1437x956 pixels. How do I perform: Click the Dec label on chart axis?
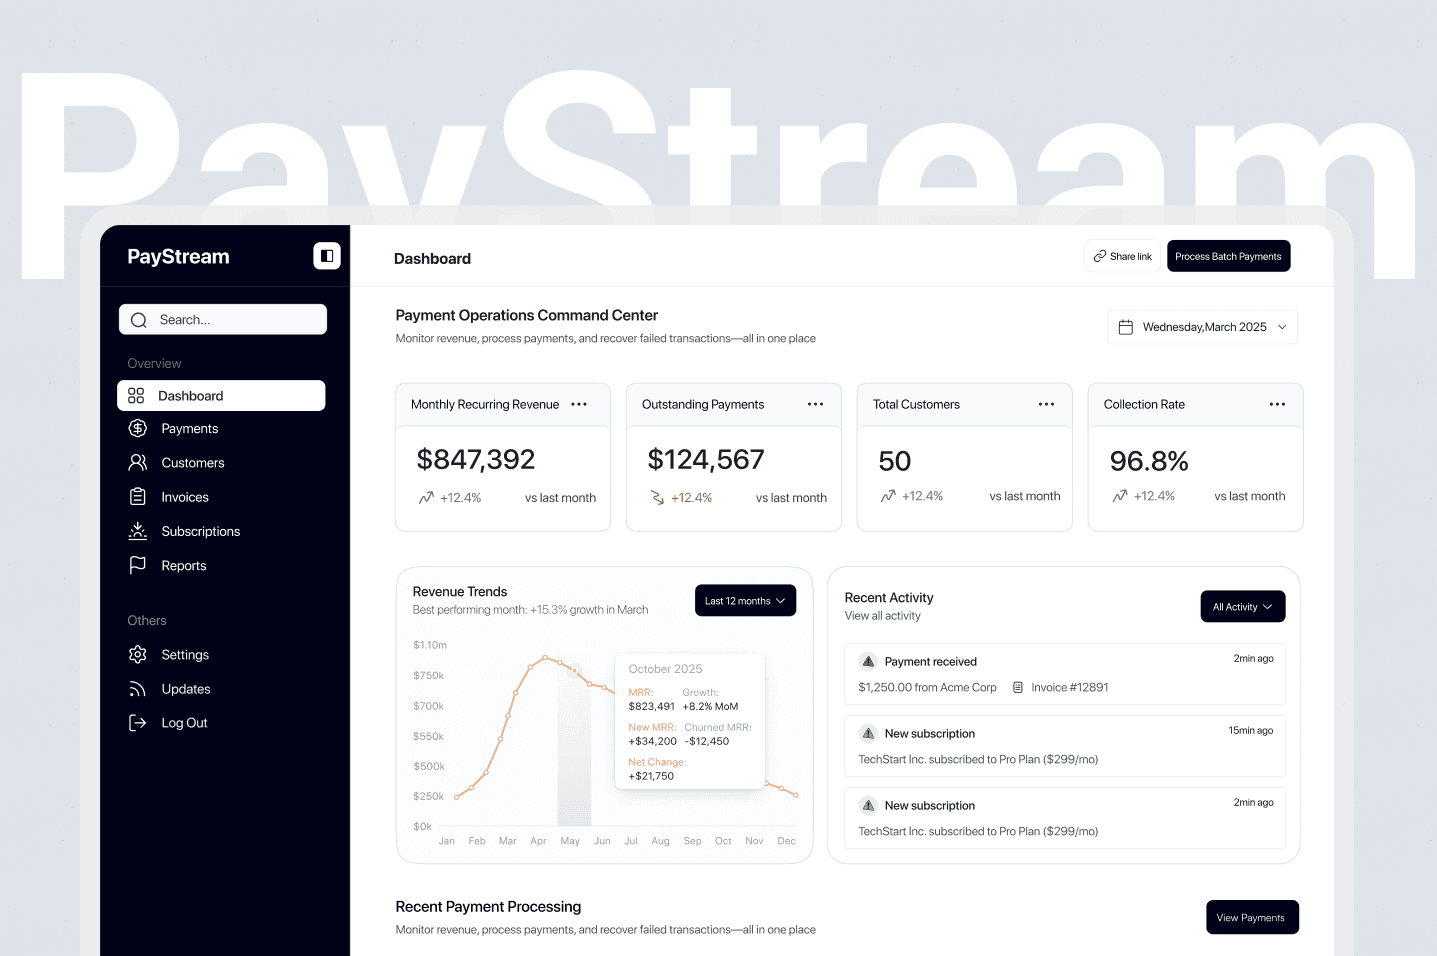pyautogui.click(x=787, y=841)
